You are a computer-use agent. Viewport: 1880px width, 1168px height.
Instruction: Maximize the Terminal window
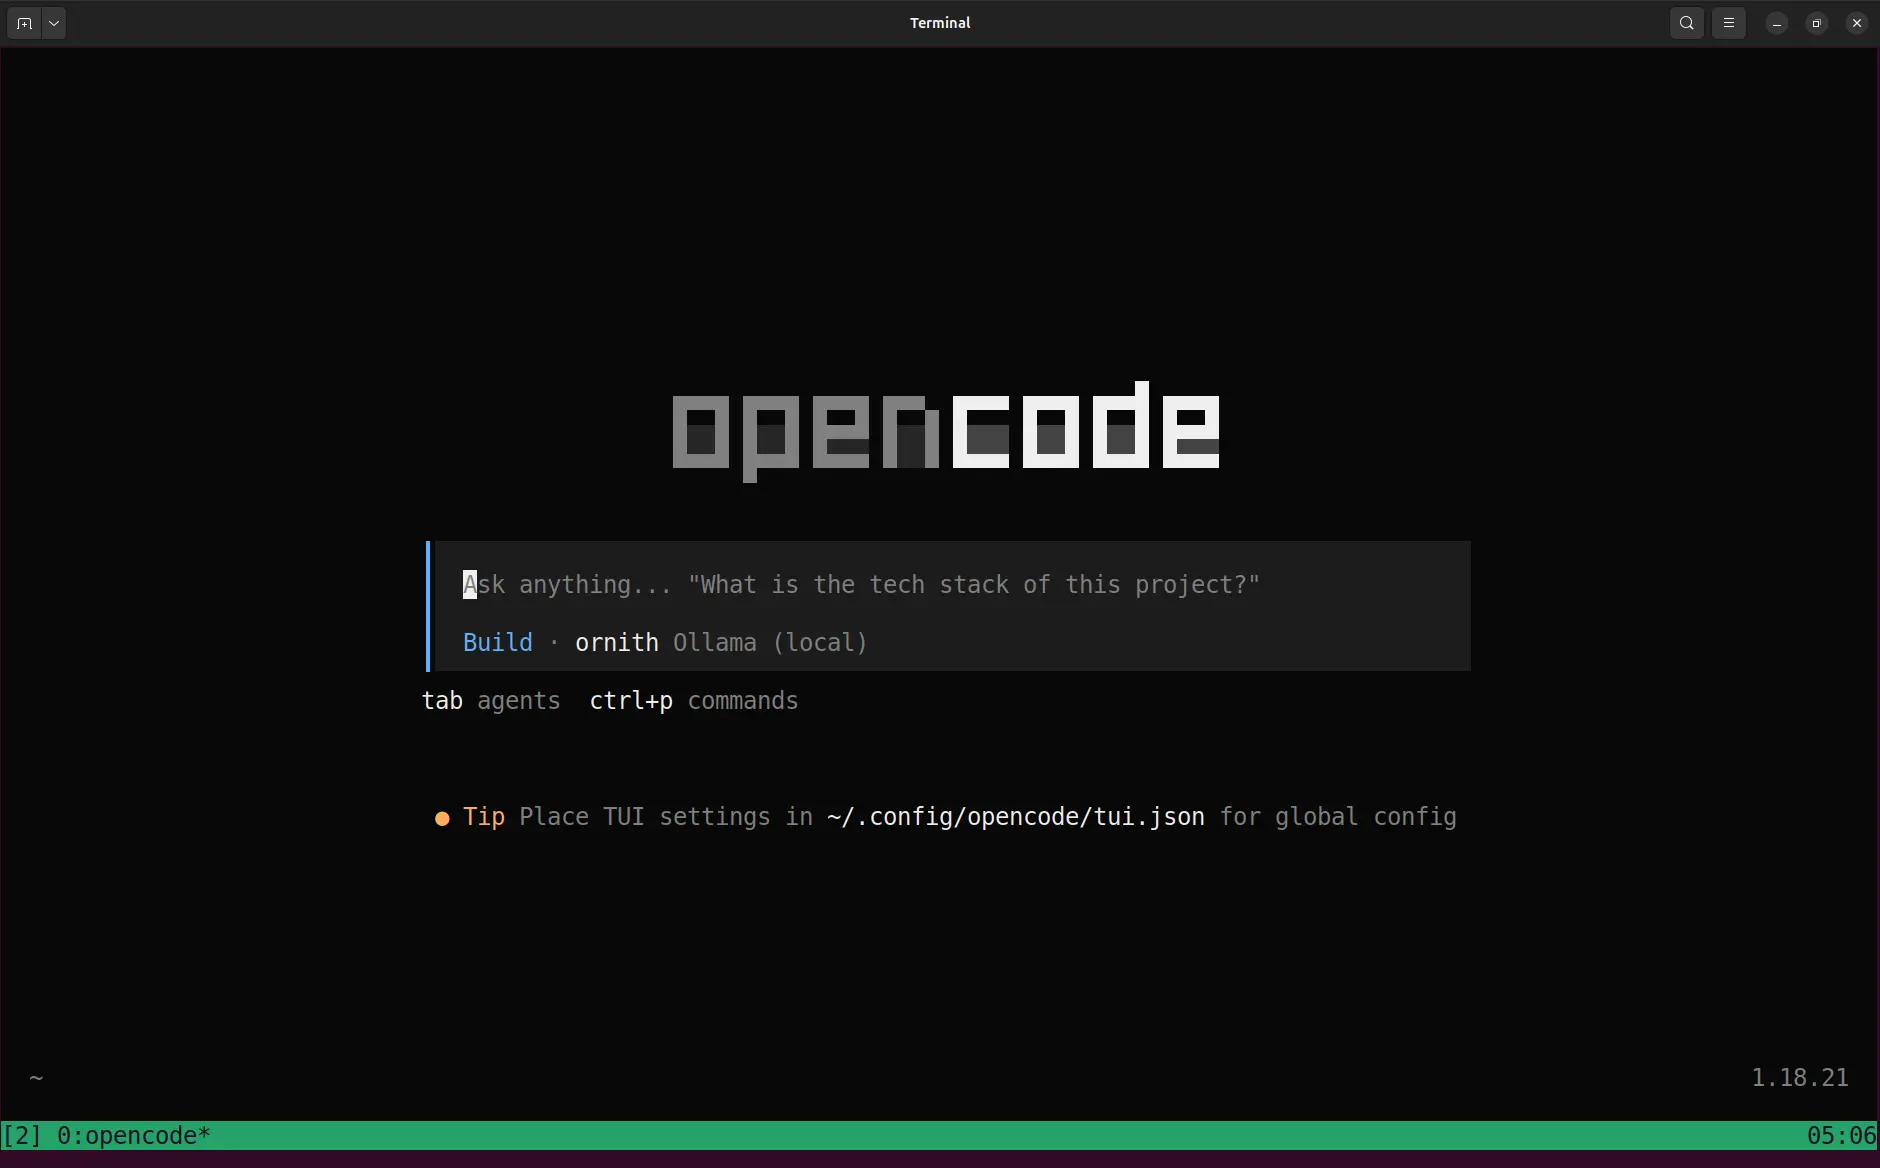coord(1817,23)
